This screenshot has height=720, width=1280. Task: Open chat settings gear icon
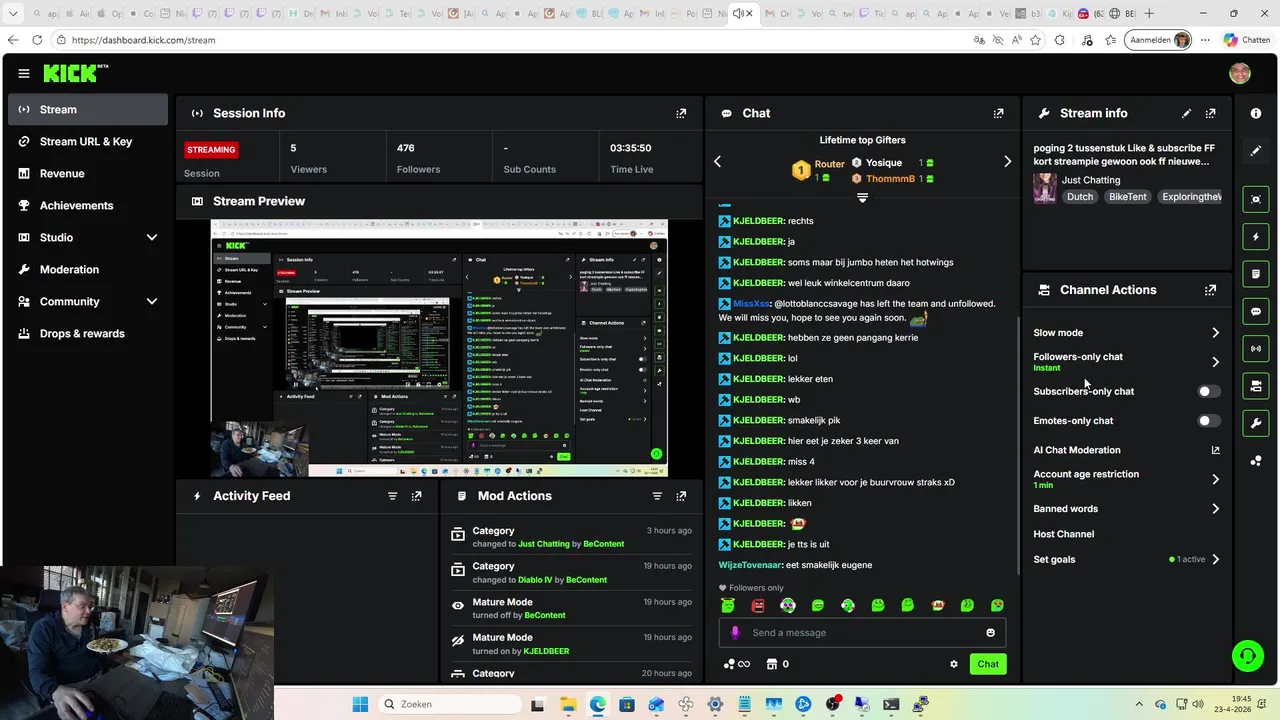tap(954, 664)
